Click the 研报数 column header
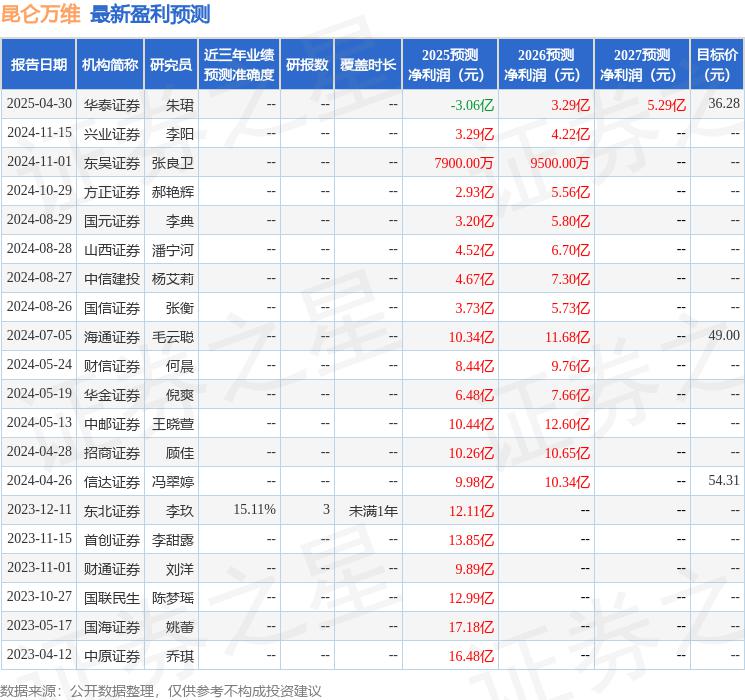The width and height of the screenshot is (745, 700). (x=307, y=65)
